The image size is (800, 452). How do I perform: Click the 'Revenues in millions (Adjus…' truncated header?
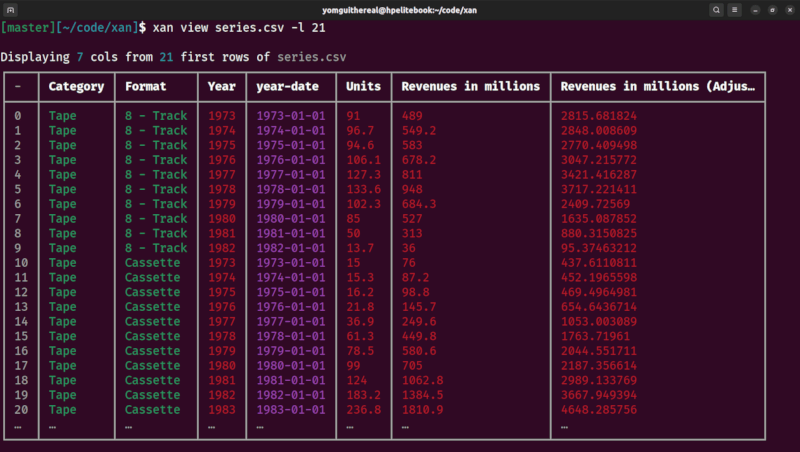pos(657,87)
